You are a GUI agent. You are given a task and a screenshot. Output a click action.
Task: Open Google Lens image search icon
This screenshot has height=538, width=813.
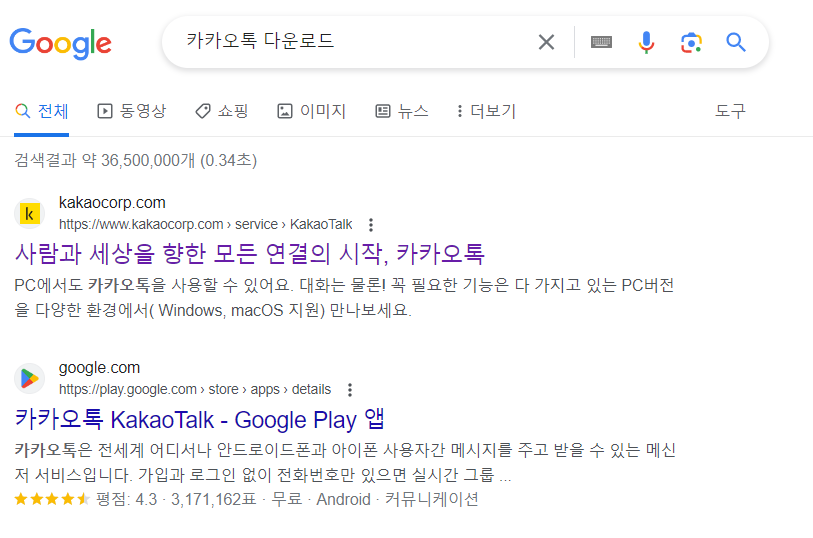pyautogui.click(x=691, y=42)
